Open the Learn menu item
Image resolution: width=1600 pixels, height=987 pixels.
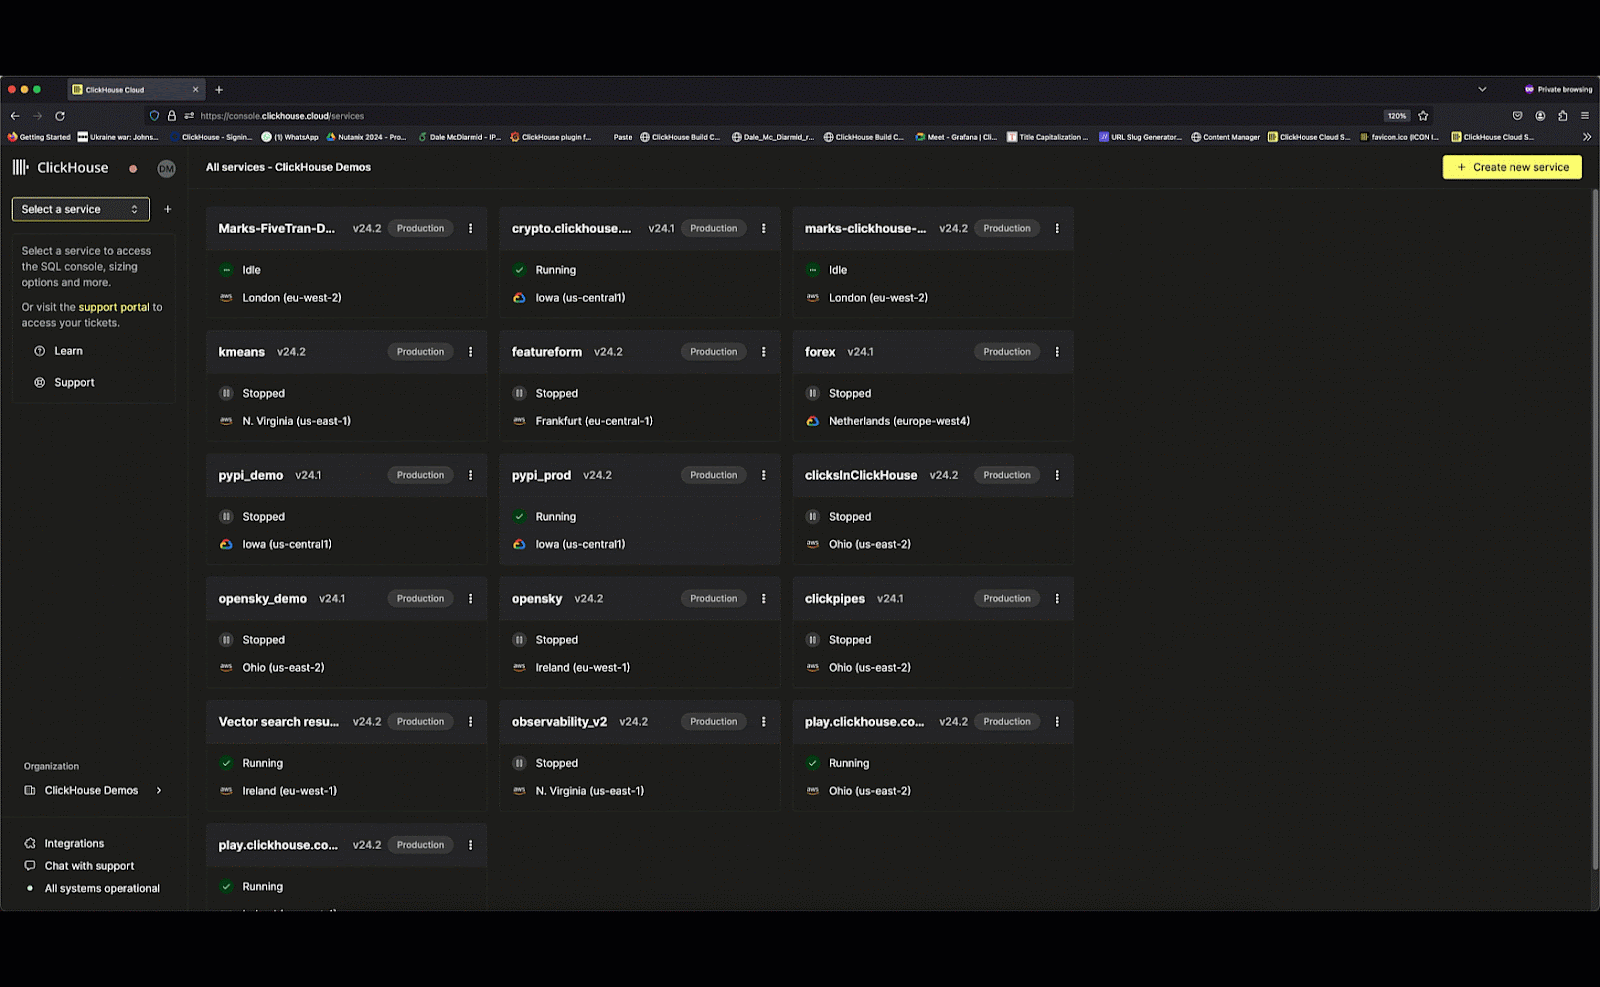click(x=68, y=351)
